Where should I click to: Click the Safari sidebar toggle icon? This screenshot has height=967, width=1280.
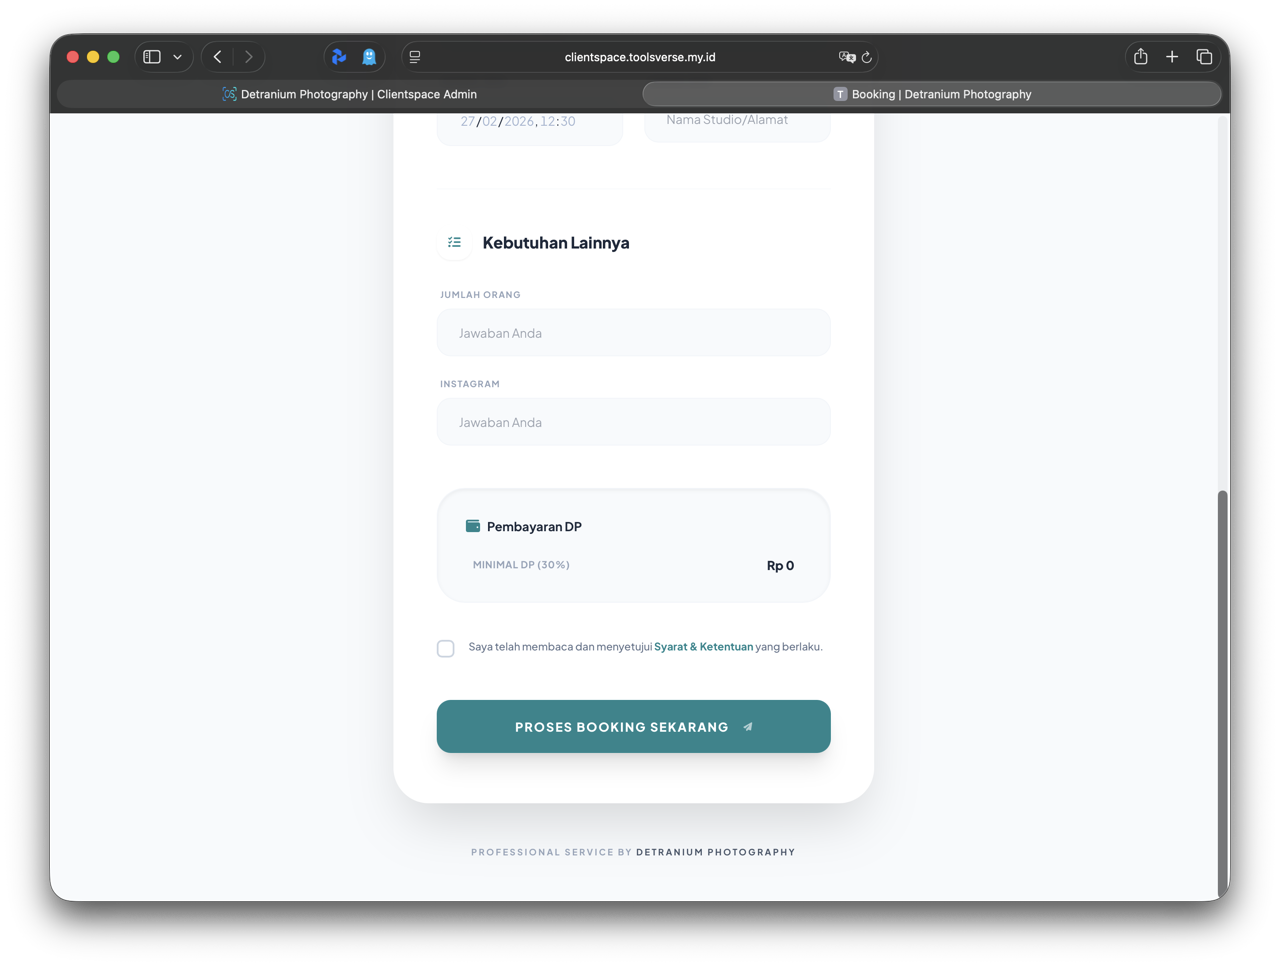152,57
